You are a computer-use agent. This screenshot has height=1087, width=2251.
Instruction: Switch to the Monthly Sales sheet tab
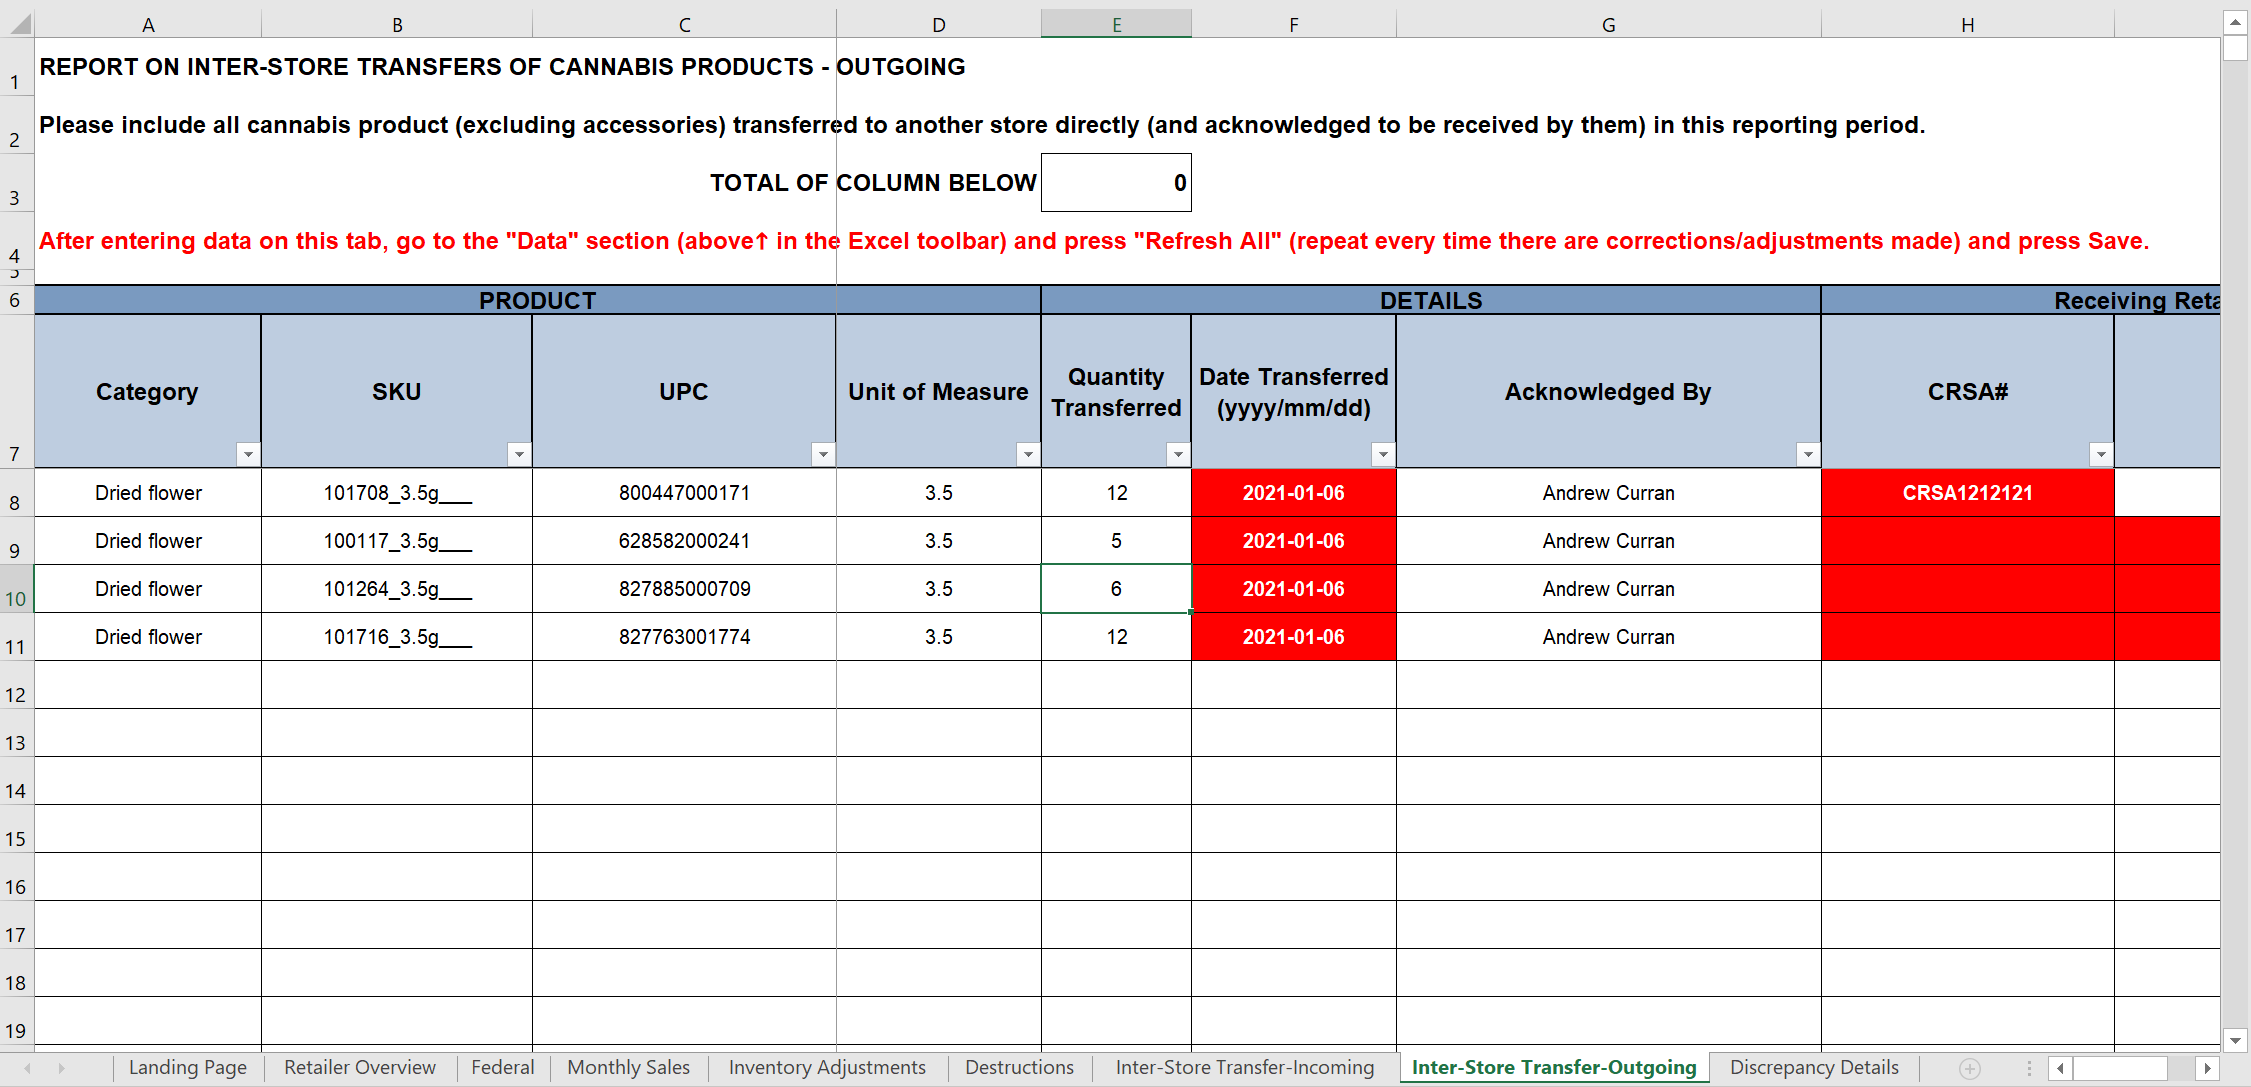point(628,1067)
